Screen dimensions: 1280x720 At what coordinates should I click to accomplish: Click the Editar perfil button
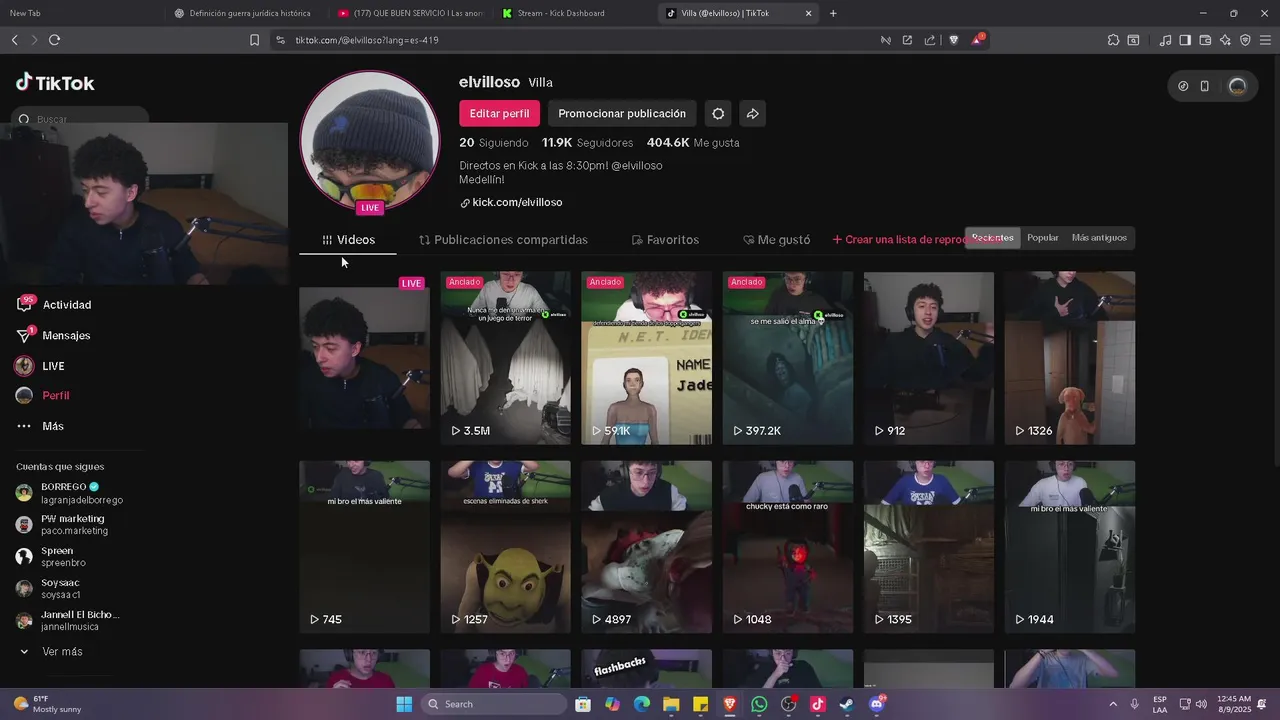click(499, 113)
